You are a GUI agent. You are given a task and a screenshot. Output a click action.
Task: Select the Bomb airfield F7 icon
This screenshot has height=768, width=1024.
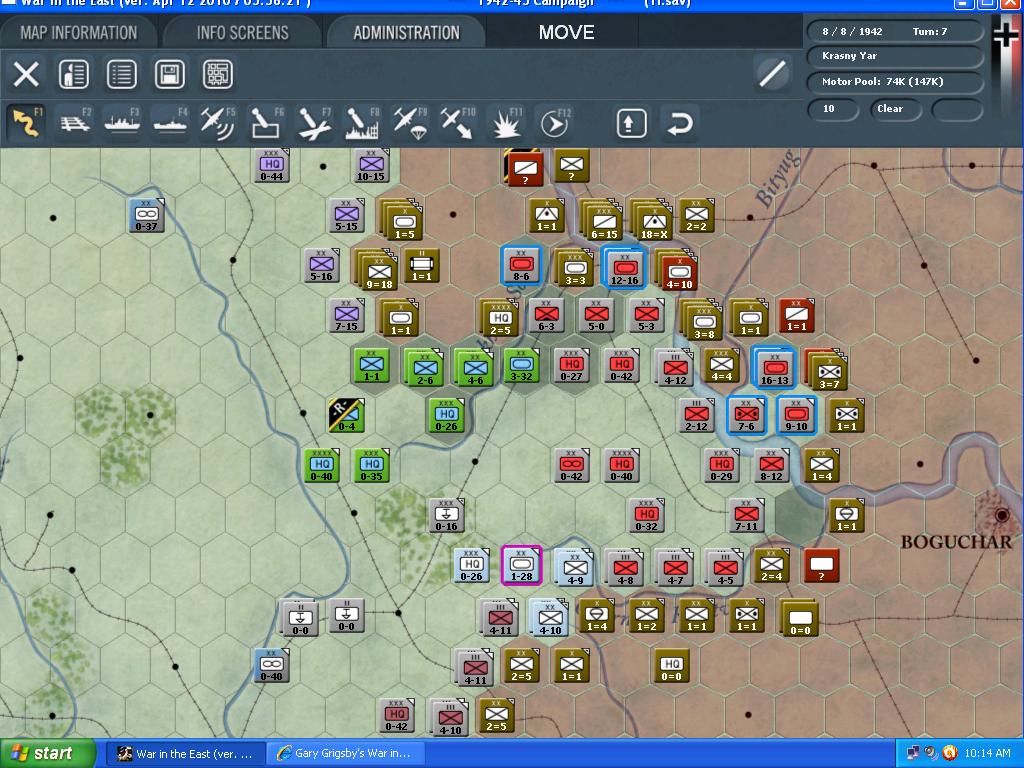point(314,123)
